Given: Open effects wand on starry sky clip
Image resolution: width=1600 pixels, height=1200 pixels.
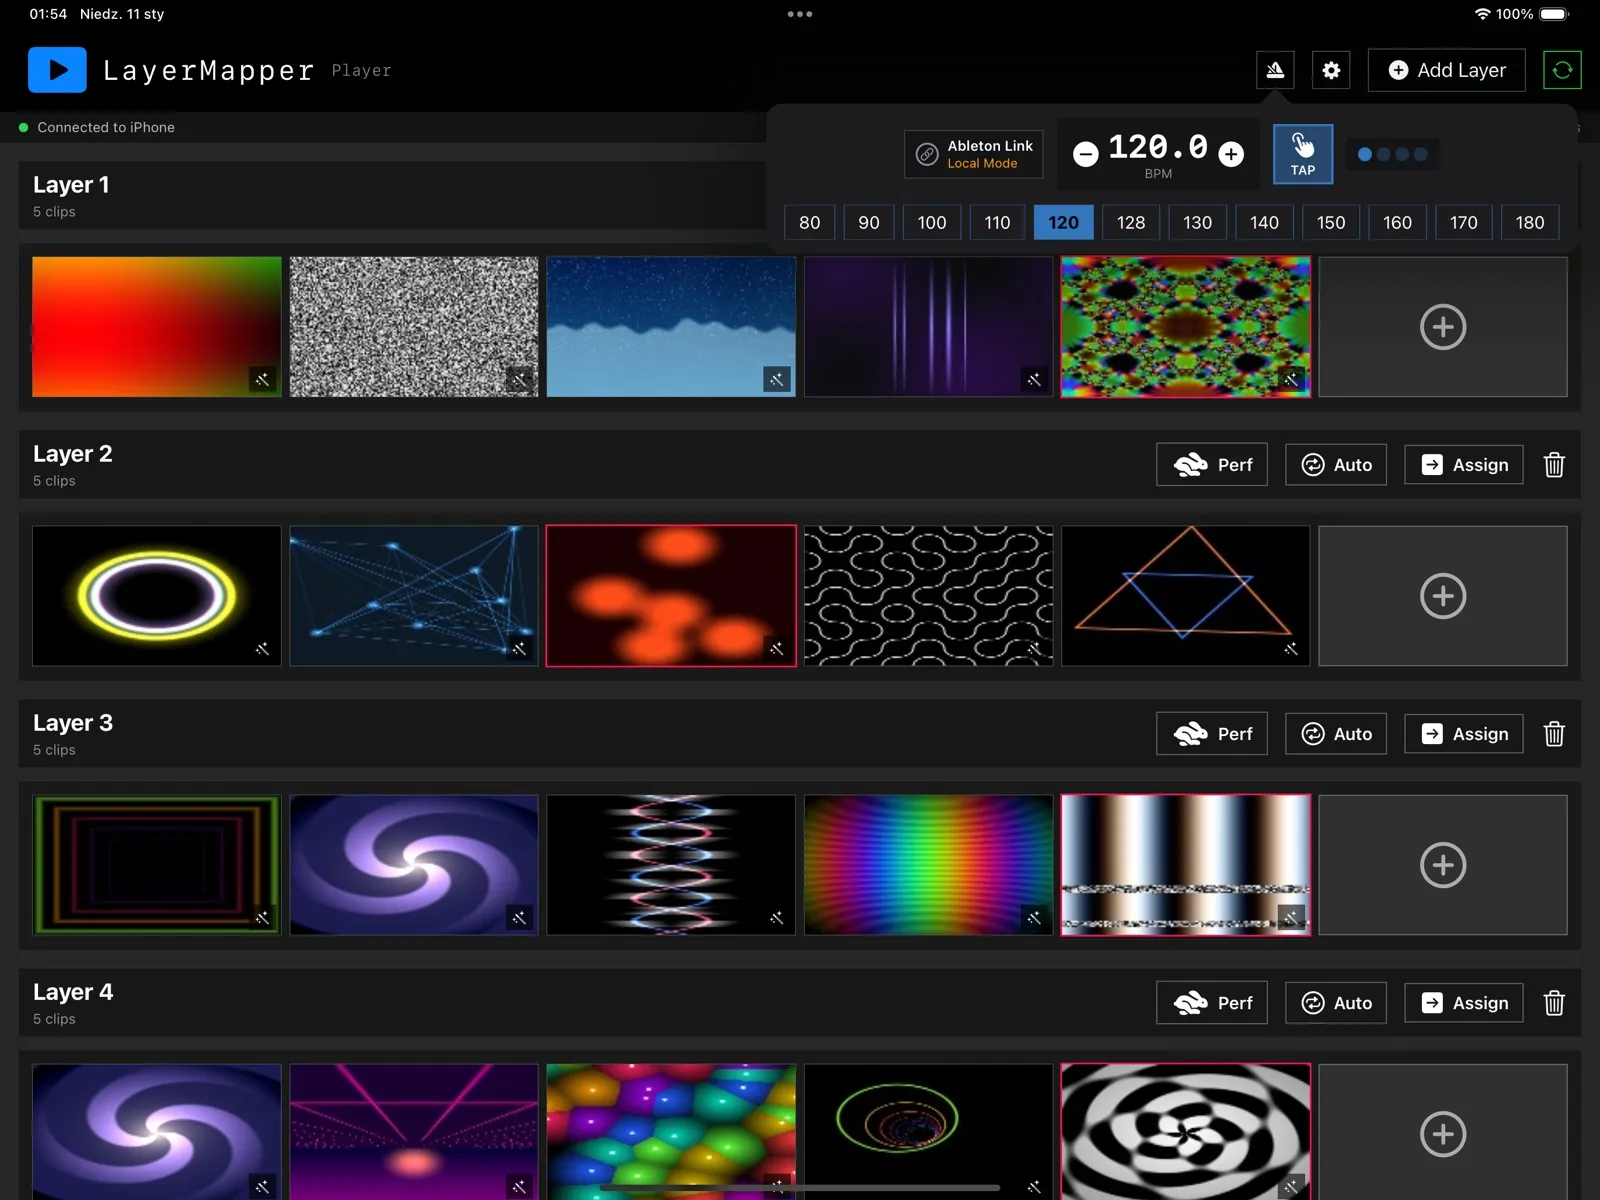Looking at the screenshot, I should (777, 379).
